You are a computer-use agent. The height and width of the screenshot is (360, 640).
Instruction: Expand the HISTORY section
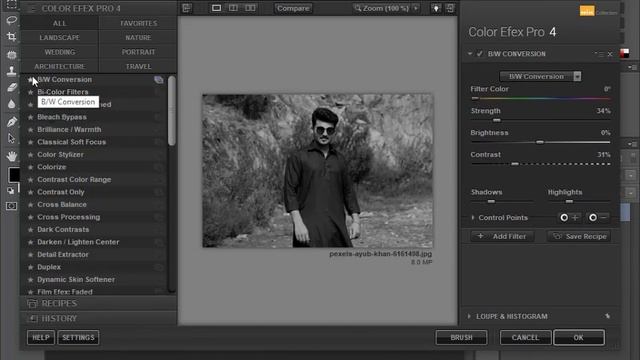pyautogui.click(x=98, y=318)
